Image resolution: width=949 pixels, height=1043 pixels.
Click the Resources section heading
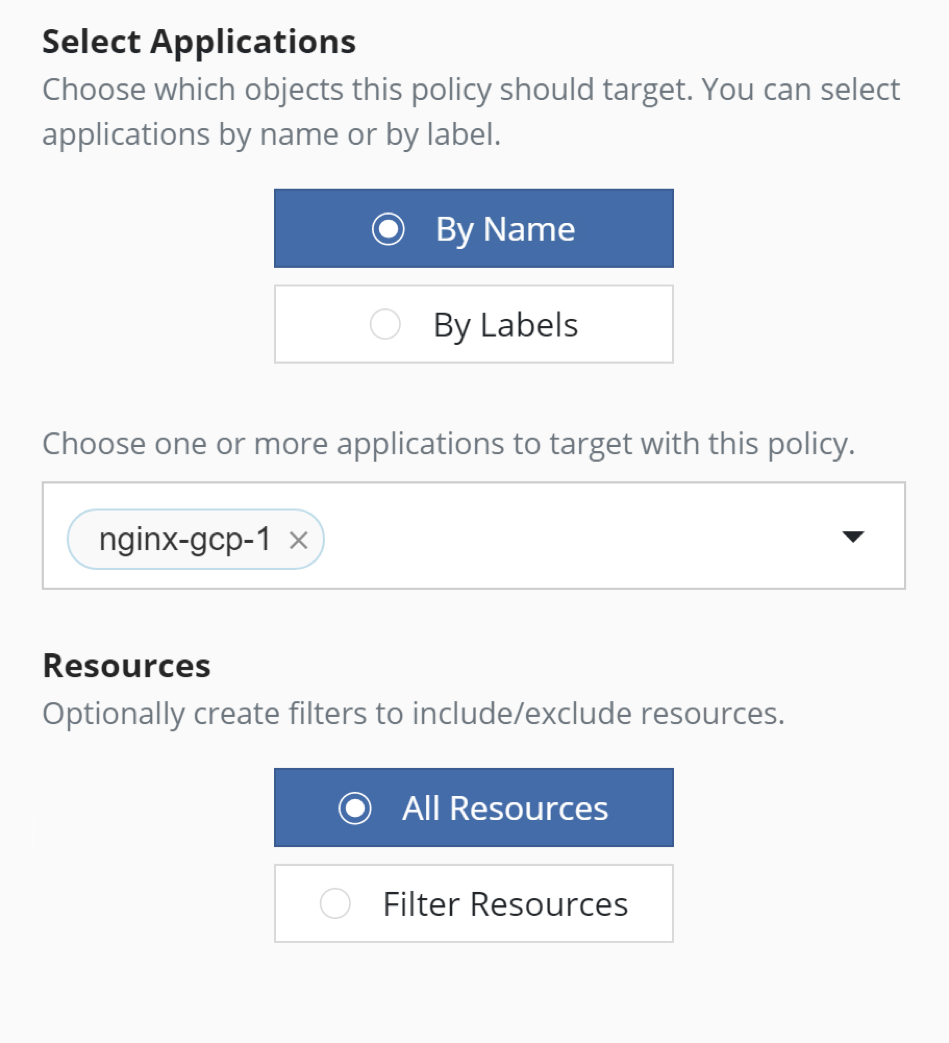pos(126,666)
